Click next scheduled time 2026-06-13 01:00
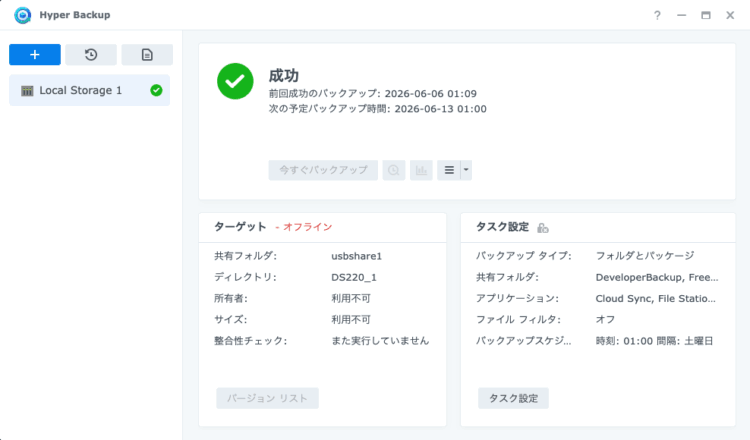The height and width of the screenshot is (440, 750). tap(441, 109)
